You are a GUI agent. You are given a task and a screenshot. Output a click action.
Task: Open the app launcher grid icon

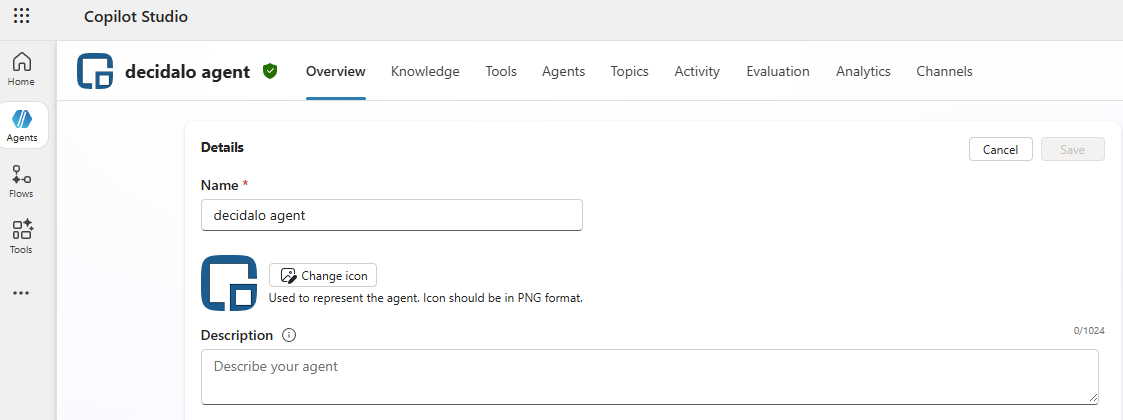point(21,16)
